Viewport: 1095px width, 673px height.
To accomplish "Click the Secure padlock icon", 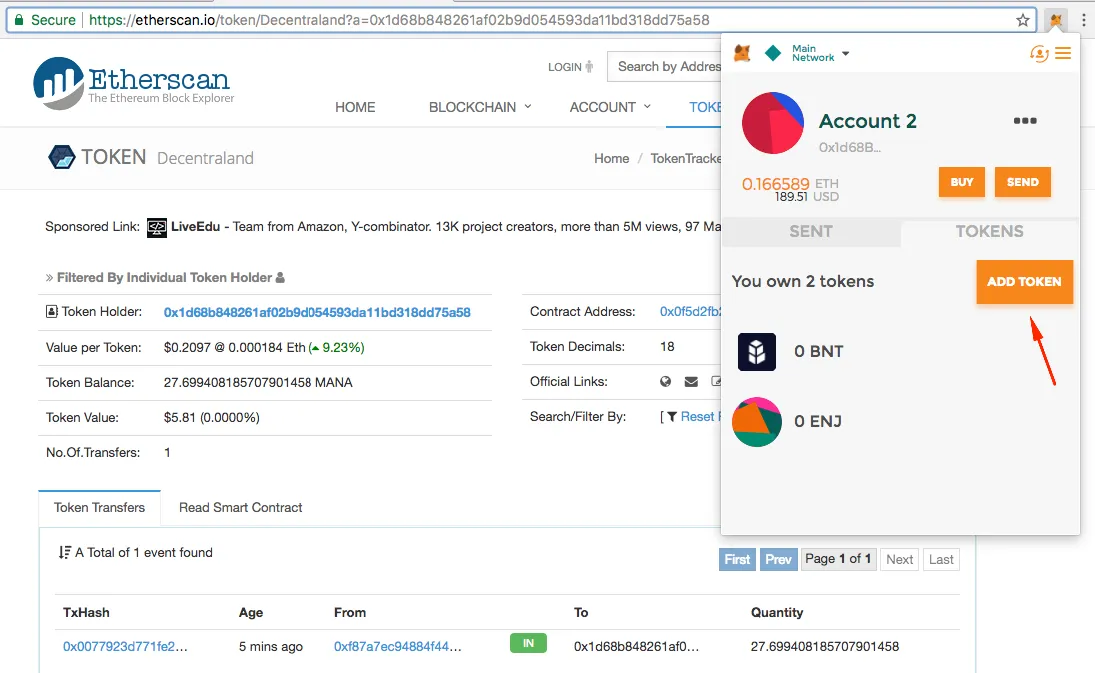I will pyautogui.click(x=19, y=20).
